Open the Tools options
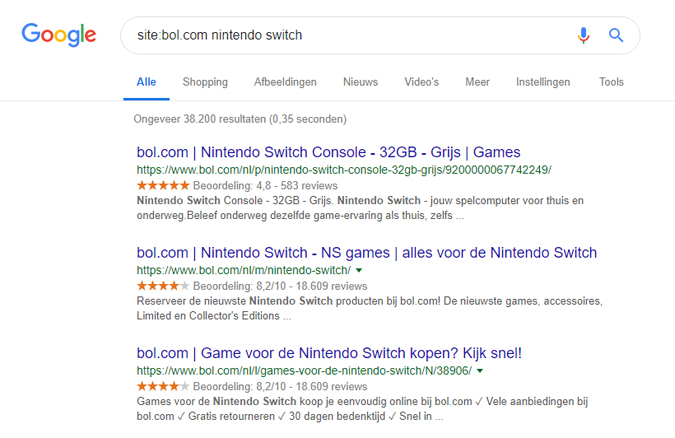The image size is (675, 438). coord(611,82)
